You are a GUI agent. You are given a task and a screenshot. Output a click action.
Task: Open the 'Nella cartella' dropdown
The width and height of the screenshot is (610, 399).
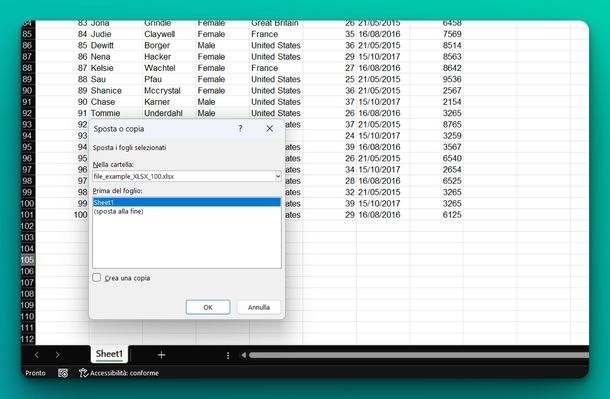click(x=278, y=176)
